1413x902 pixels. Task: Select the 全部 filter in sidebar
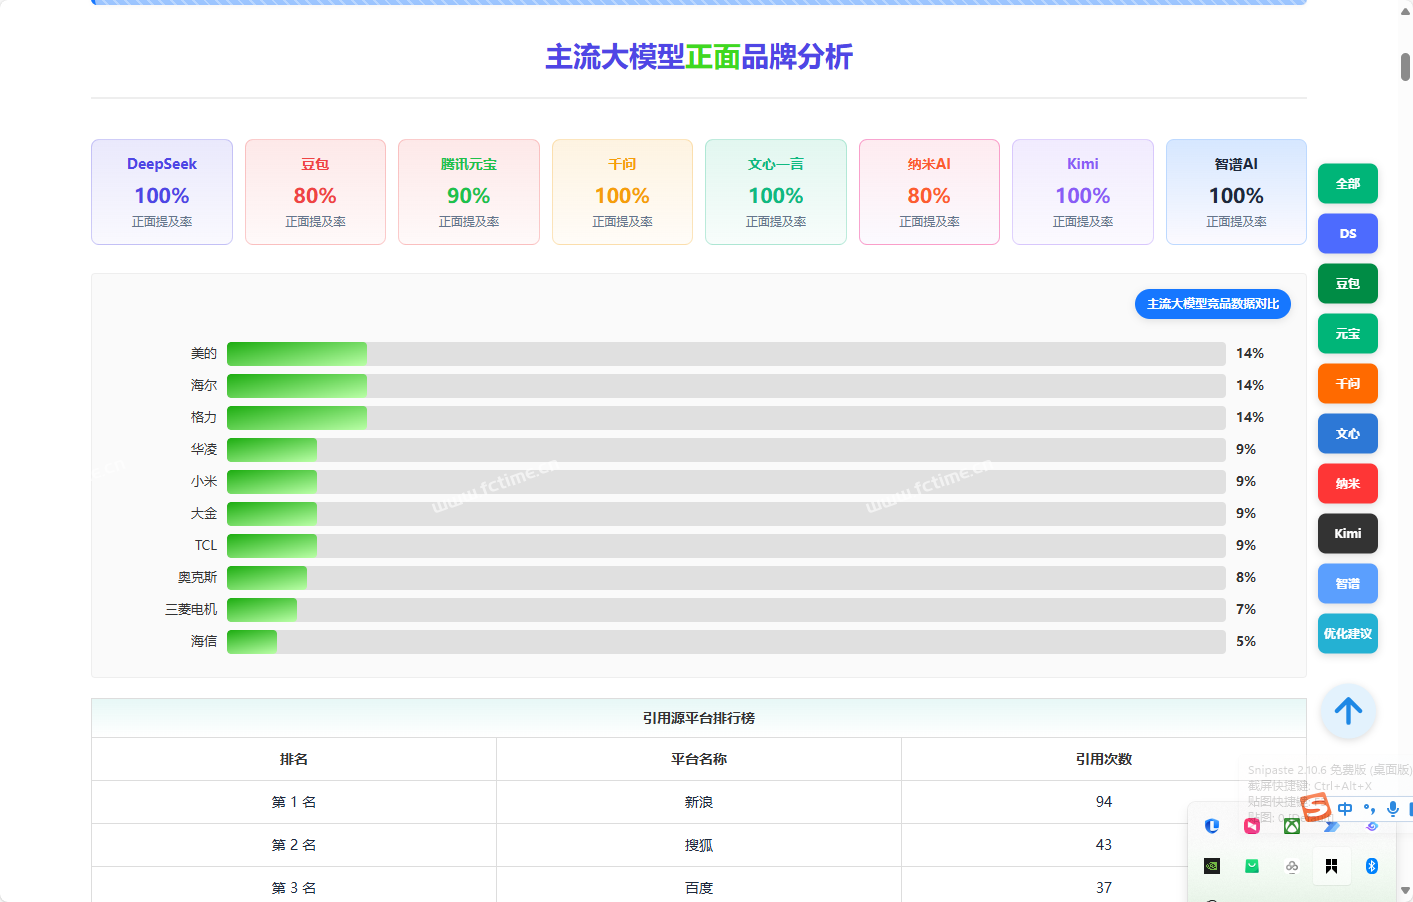coord(1347,184)
